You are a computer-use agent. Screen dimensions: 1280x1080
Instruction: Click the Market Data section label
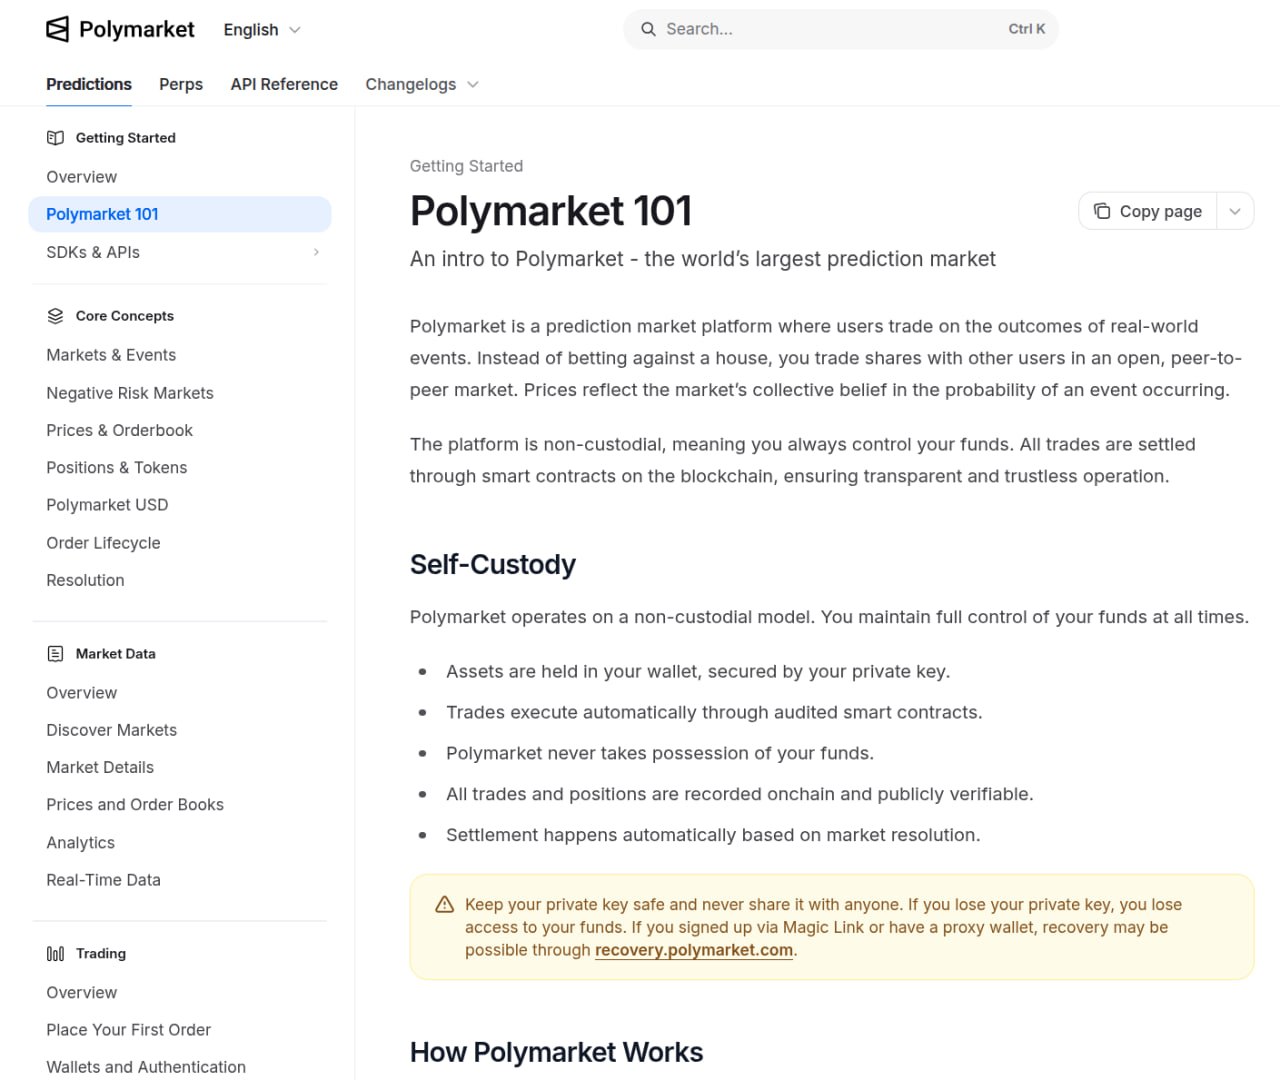pos(116,654)
